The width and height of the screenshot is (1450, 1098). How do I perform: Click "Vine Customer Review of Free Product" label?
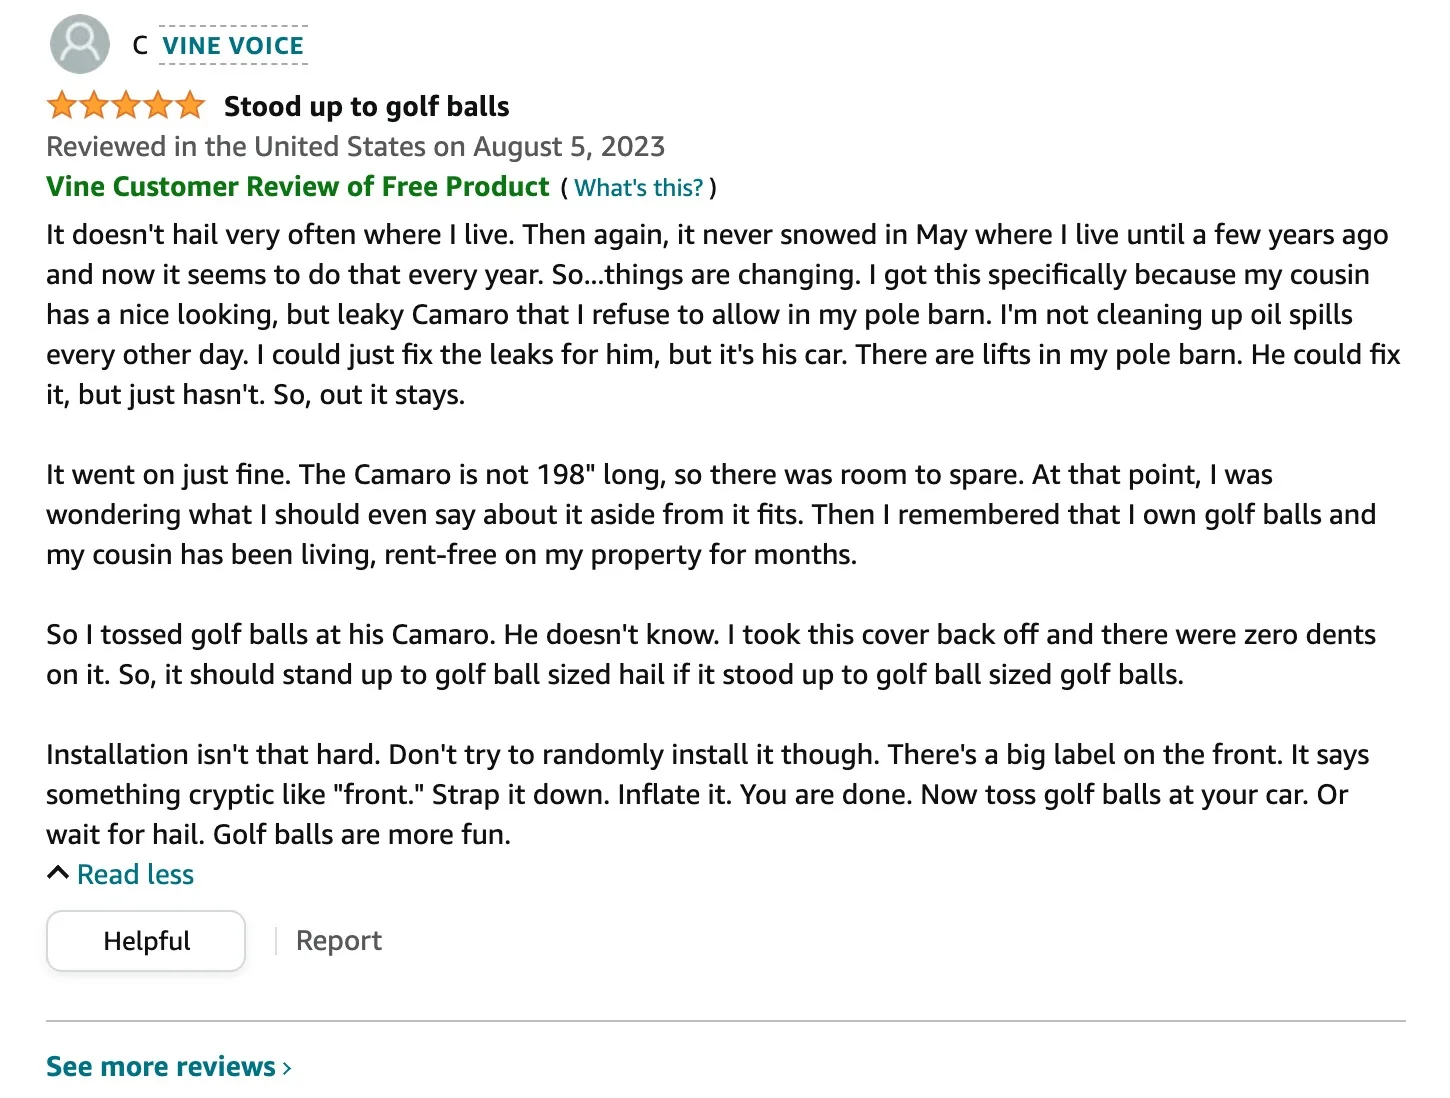pos(298,187)
